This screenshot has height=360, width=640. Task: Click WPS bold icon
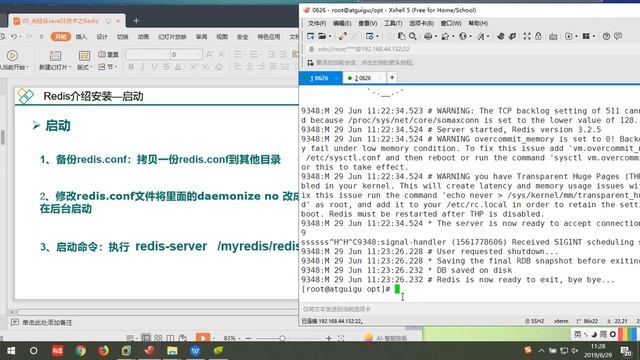(131, 67)
